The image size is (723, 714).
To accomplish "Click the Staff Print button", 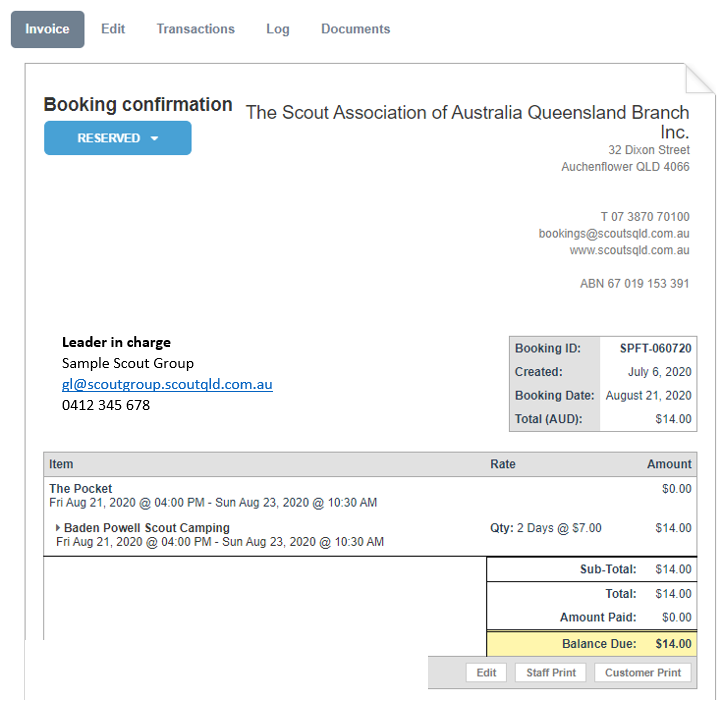I will [x=551, y=672].
